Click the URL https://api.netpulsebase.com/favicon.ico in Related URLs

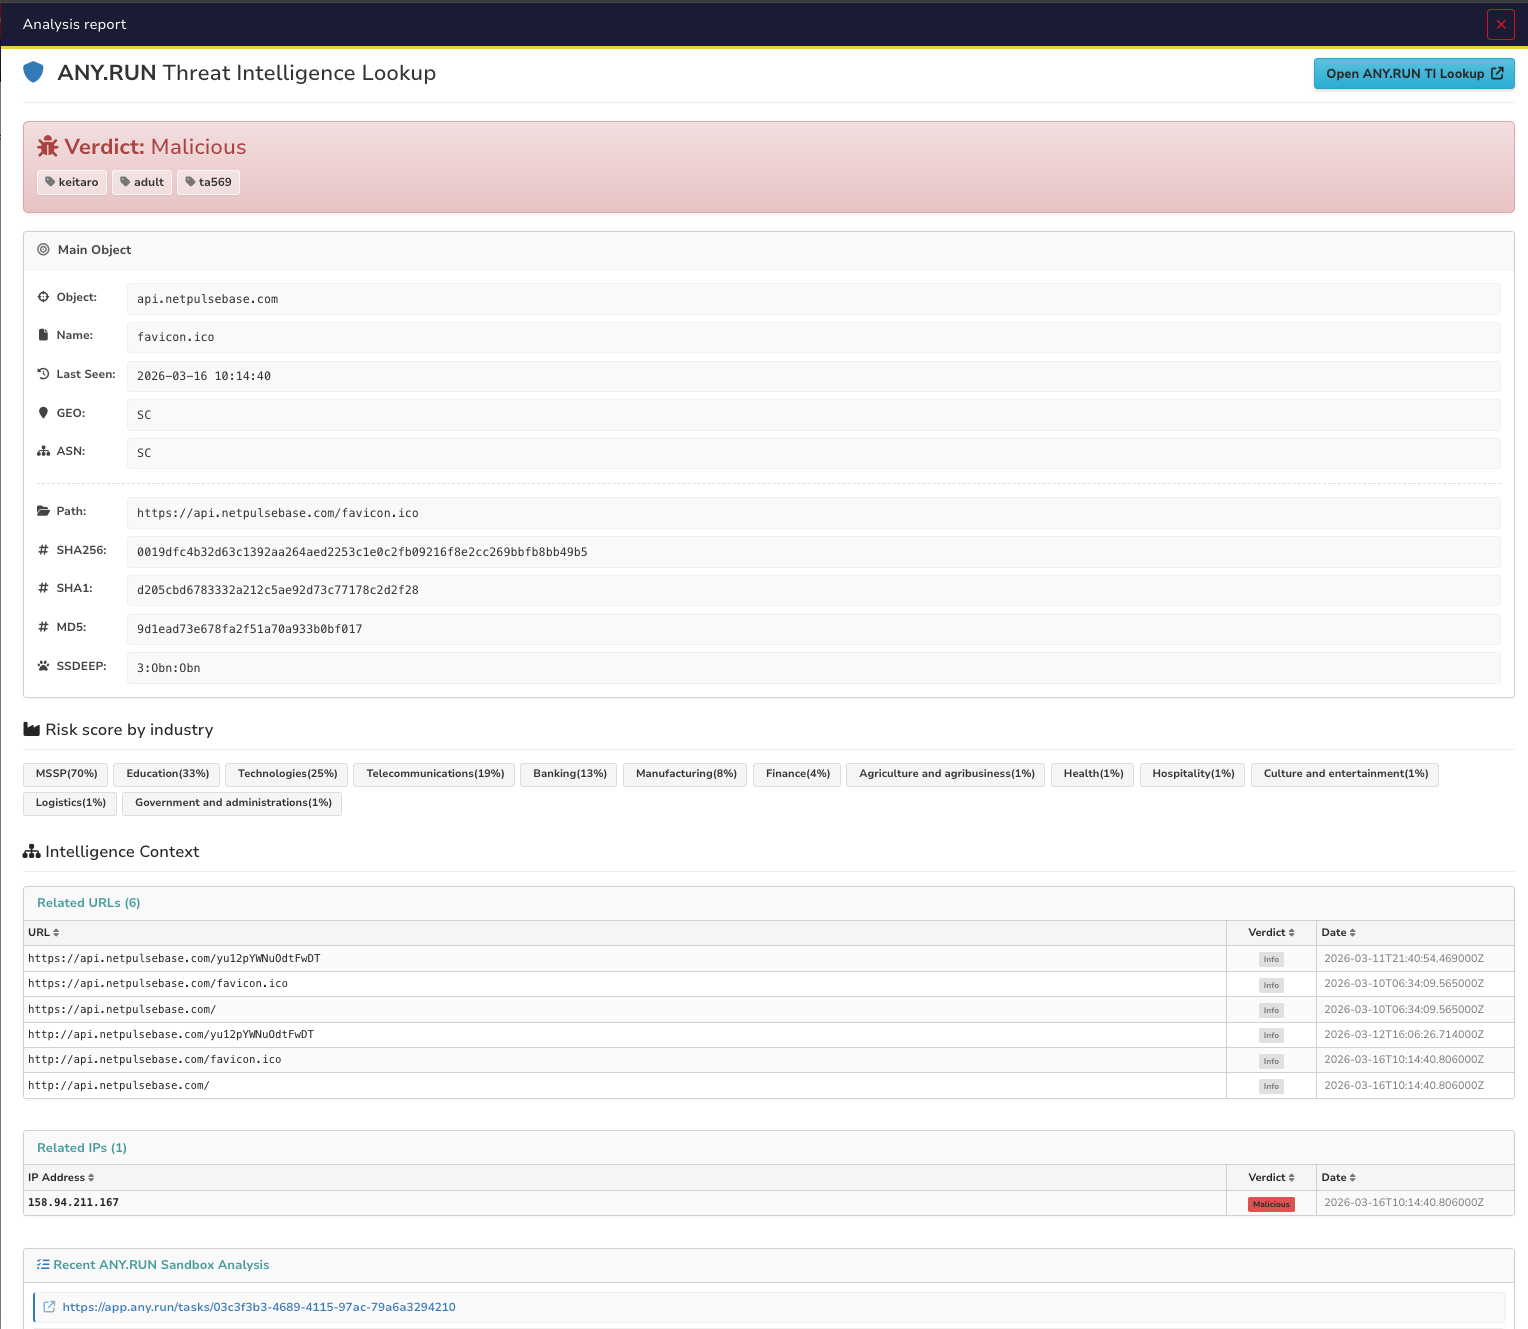(x=158, y=984)
